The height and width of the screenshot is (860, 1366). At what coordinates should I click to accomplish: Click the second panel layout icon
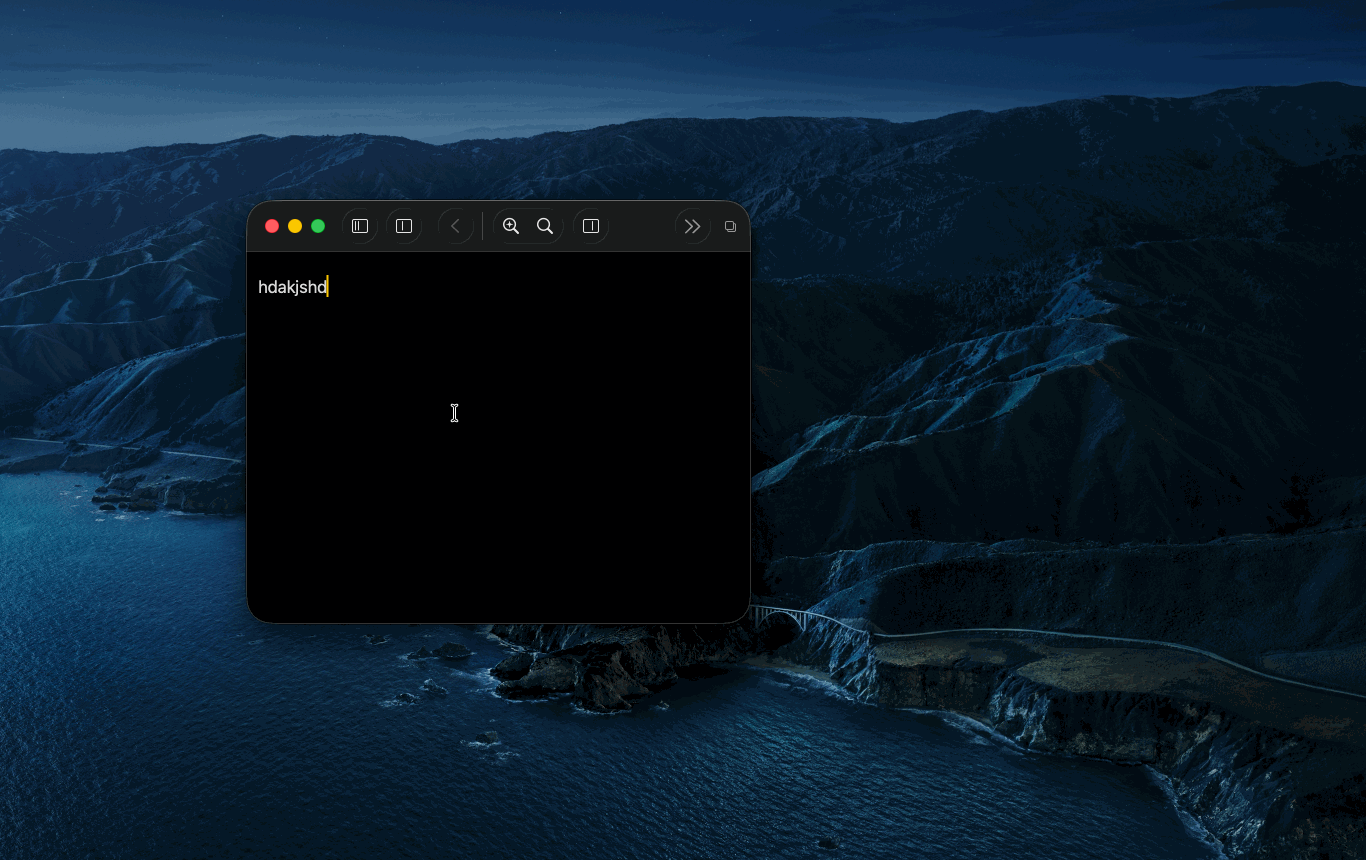pyautogui.click(x=404, y=226)
